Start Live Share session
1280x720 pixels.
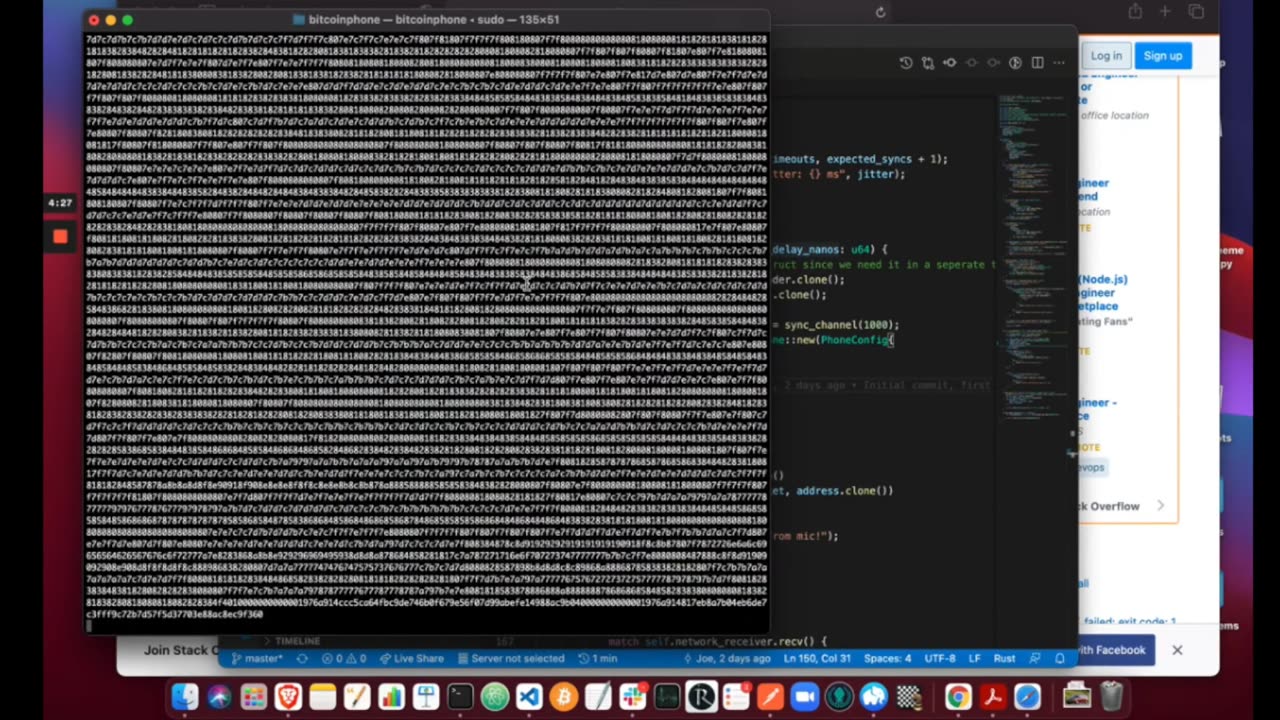(411, 659)
